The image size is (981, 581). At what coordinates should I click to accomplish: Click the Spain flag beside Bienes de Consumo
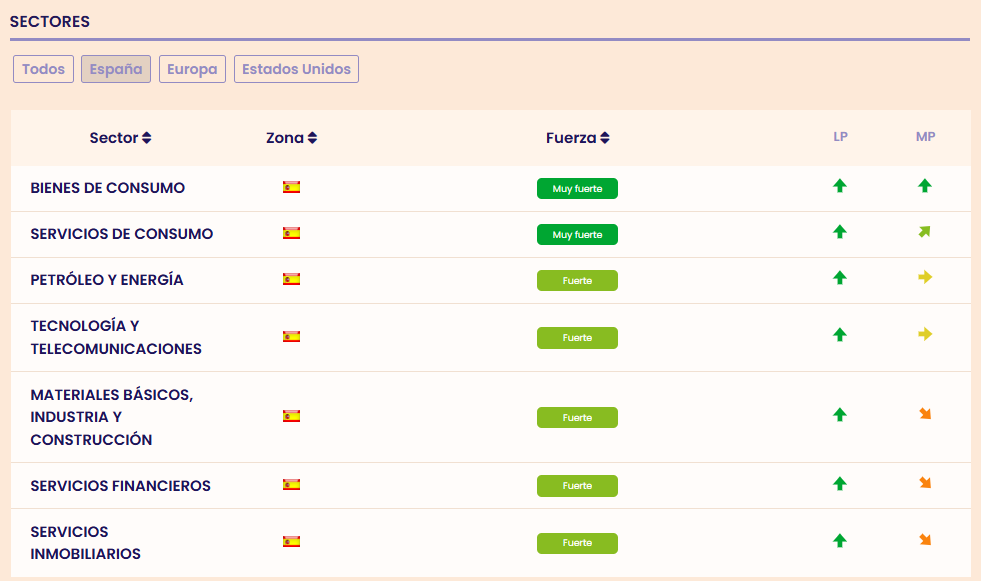(x=291, y=187)
